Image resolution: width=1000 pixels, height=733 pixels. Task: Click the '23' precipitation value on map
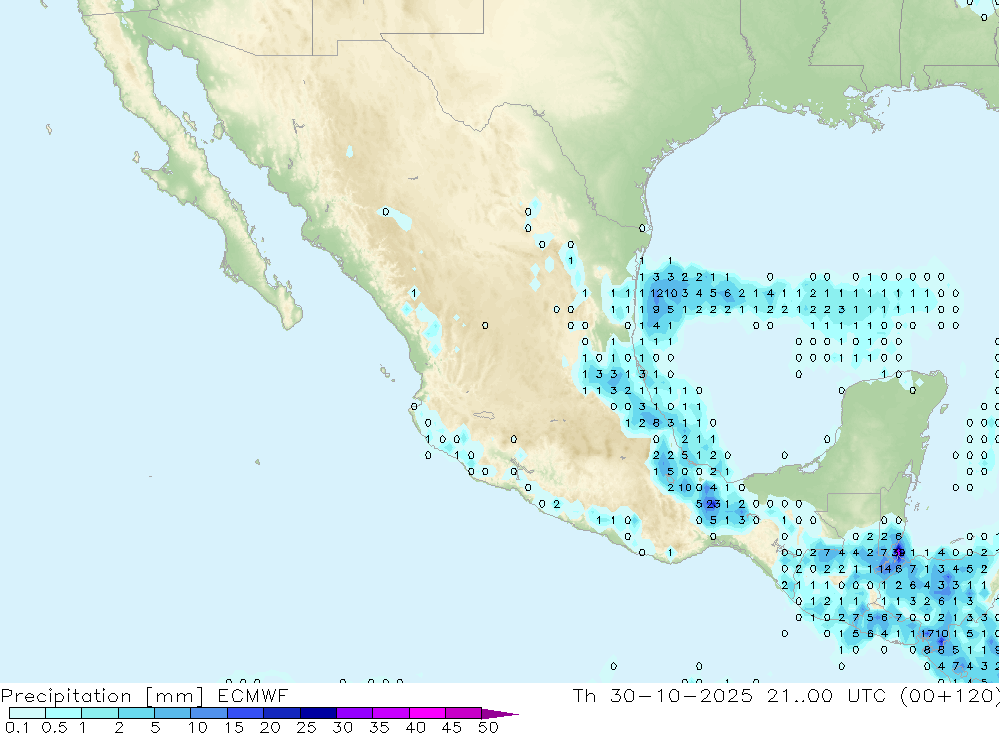(714, 504)
